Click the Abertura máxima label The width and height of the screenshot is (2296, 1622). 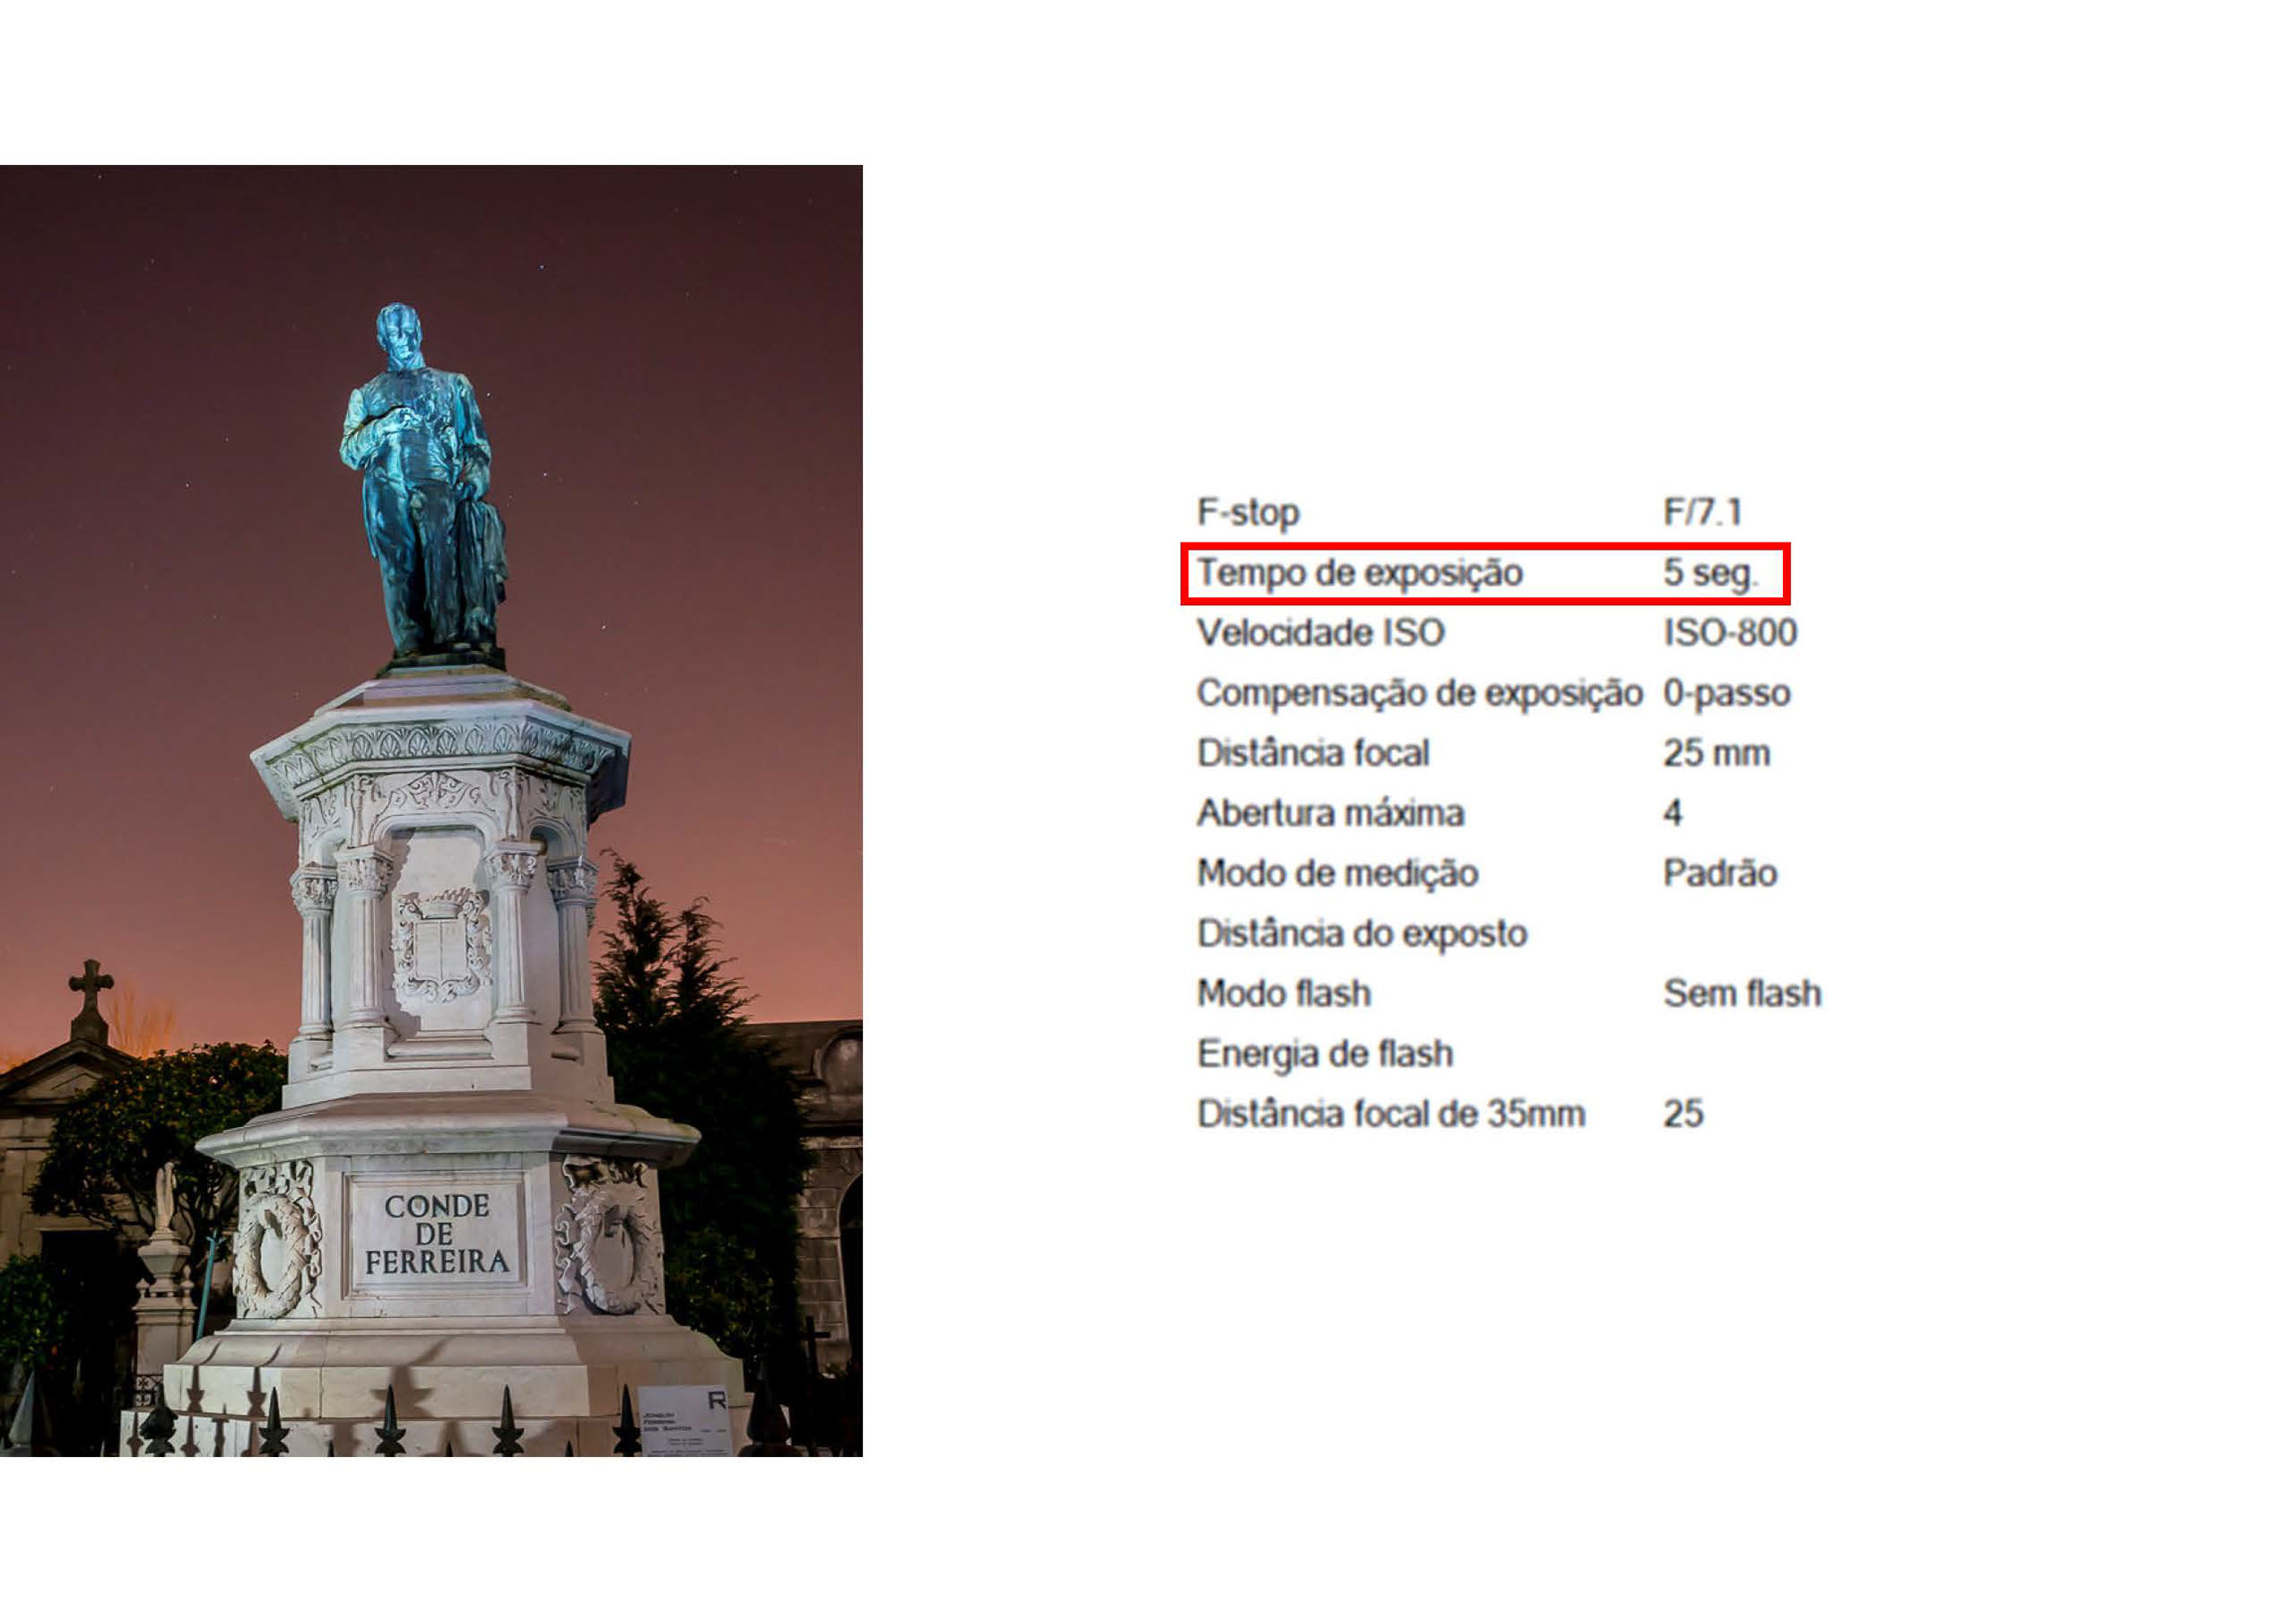pyautogui.click(x=1330, y=813)
